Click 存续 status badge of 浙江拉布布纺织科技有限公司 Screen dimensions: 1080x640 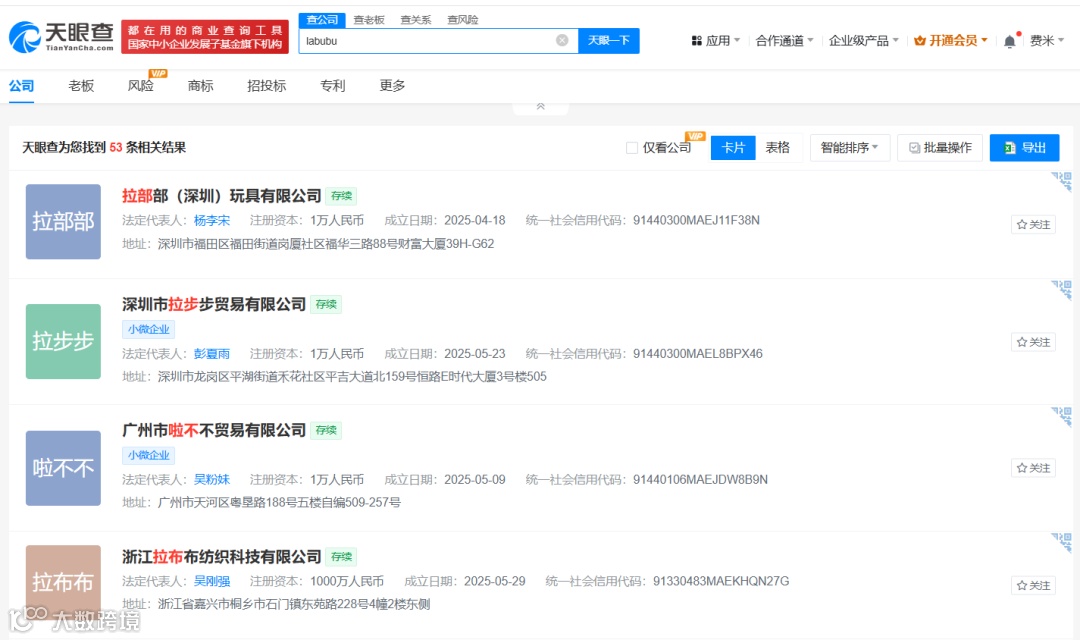pyautogui.click(x=342, y=557)
